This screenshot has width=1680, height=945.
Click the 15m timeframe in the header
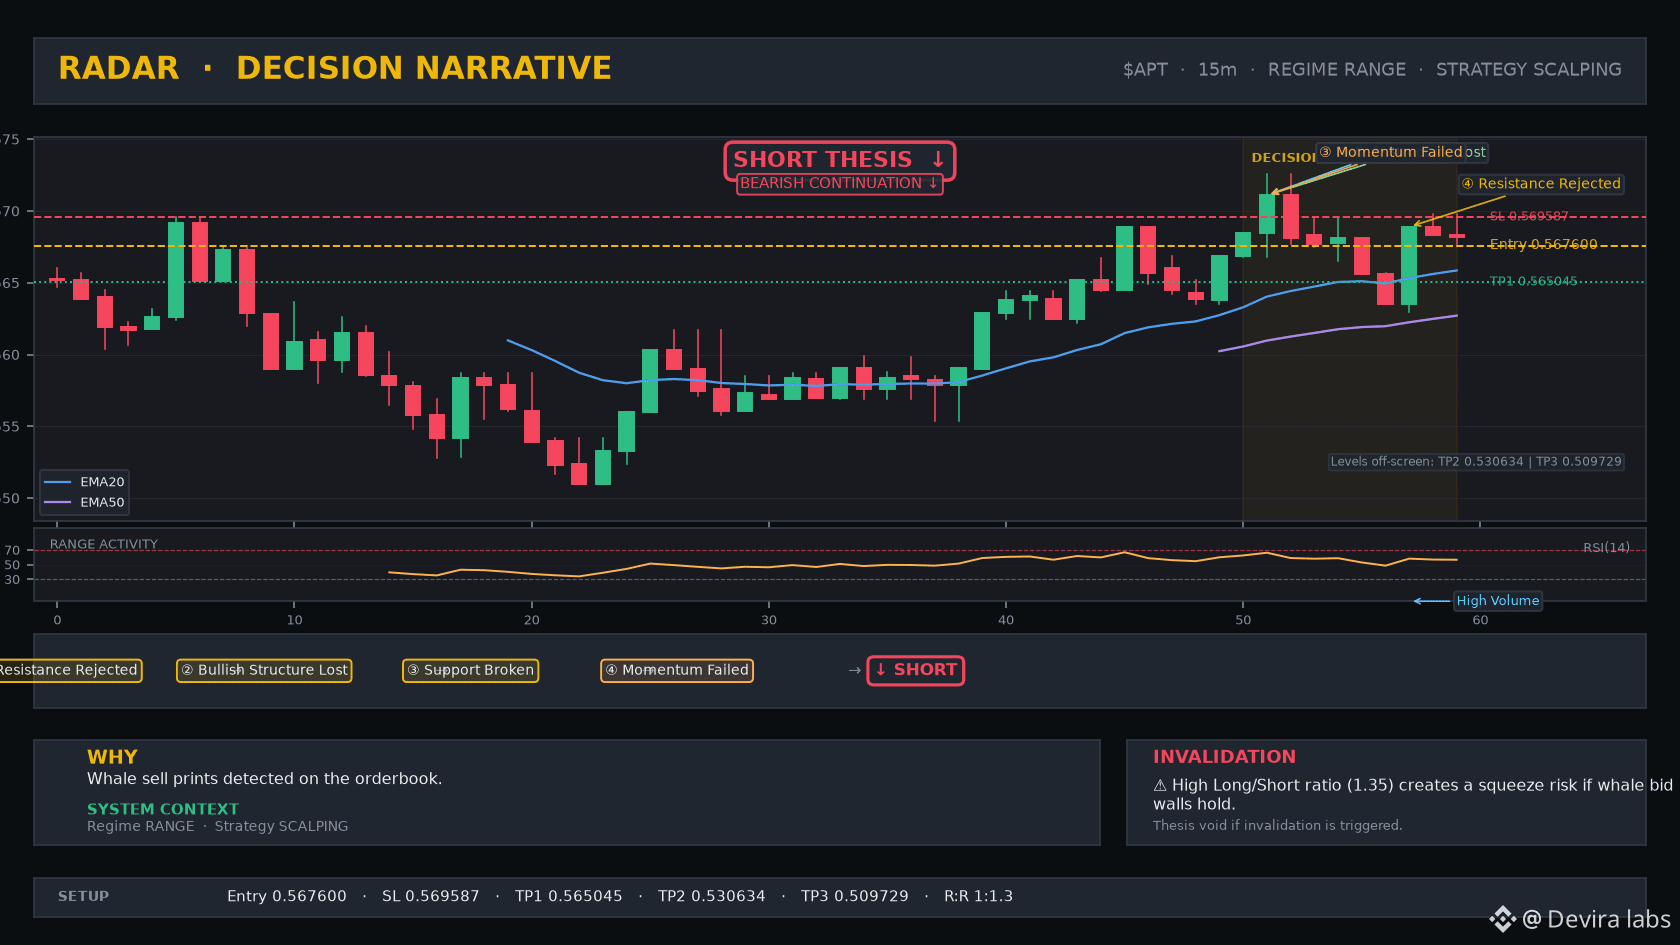pos(1217,70)
